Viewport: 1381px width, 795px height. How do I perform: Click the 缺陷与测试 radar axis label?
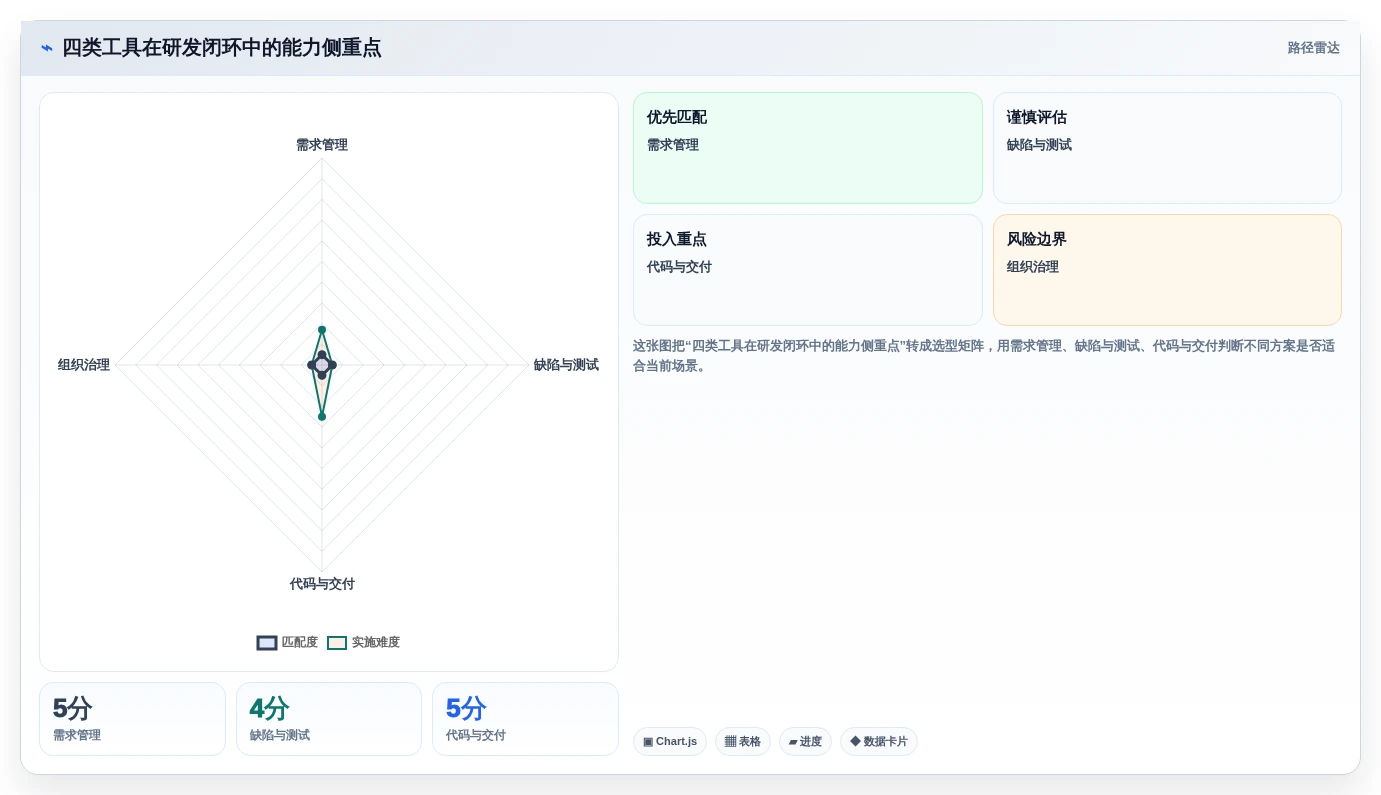coord(566,365)
